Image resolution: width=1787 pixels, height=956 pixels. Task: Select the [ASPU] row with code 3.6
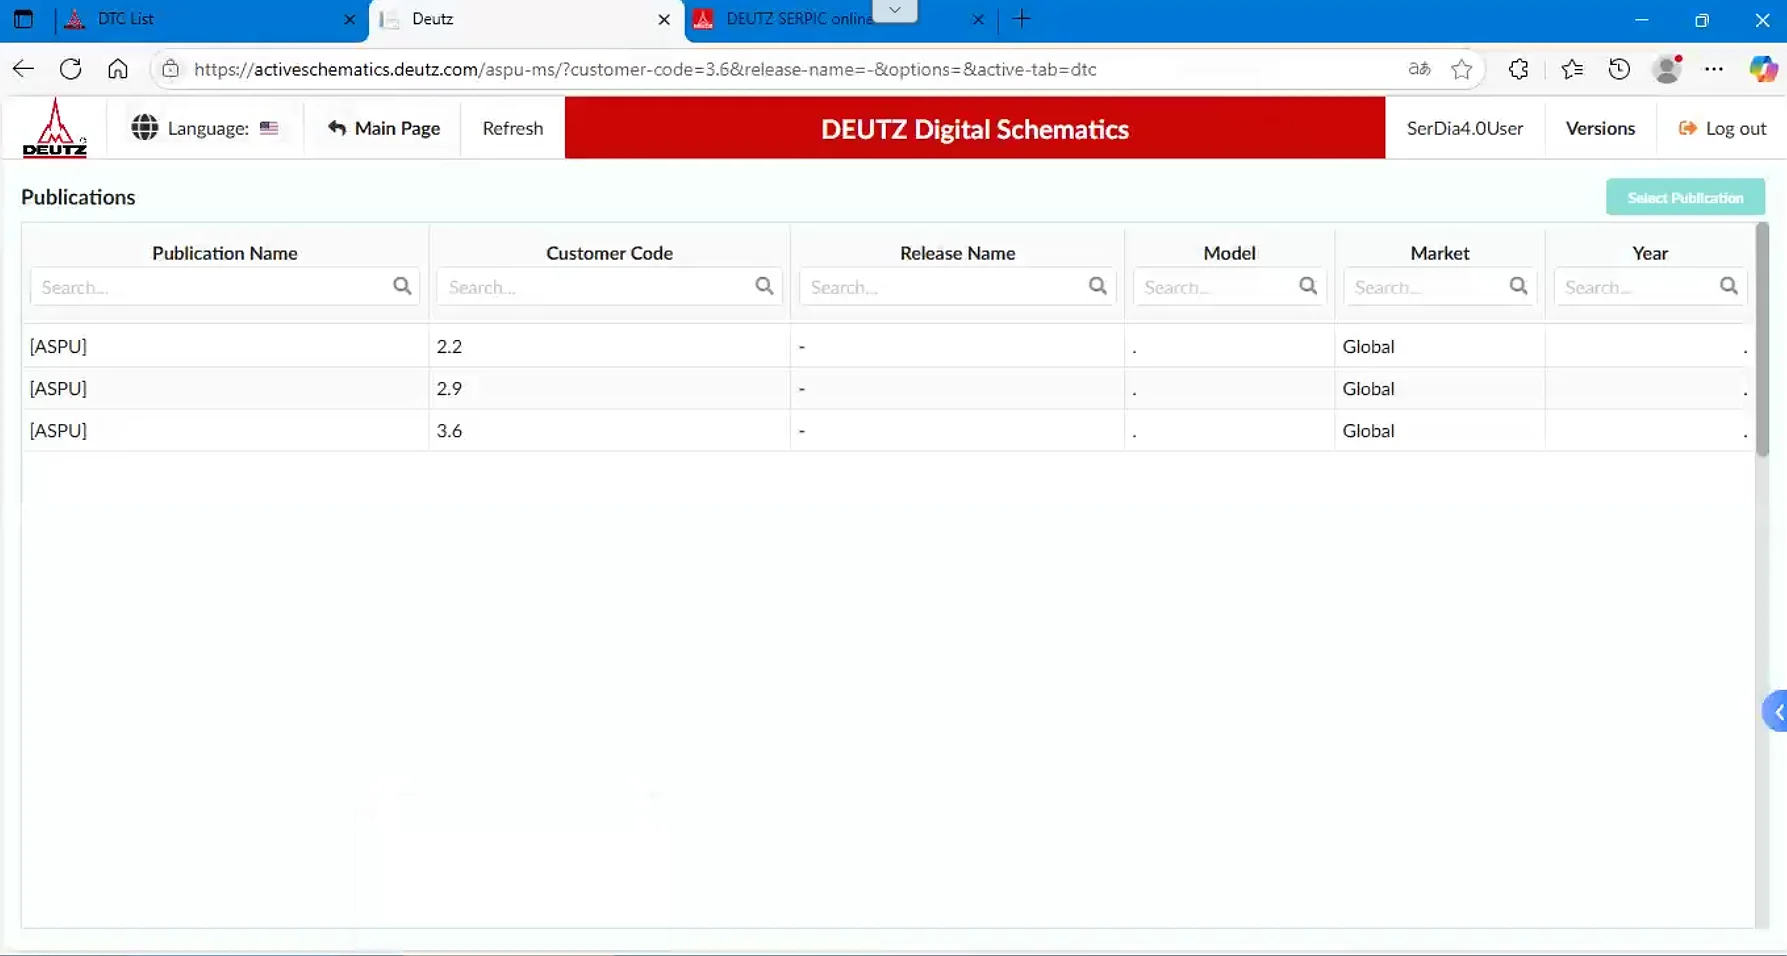coord(888,430)
